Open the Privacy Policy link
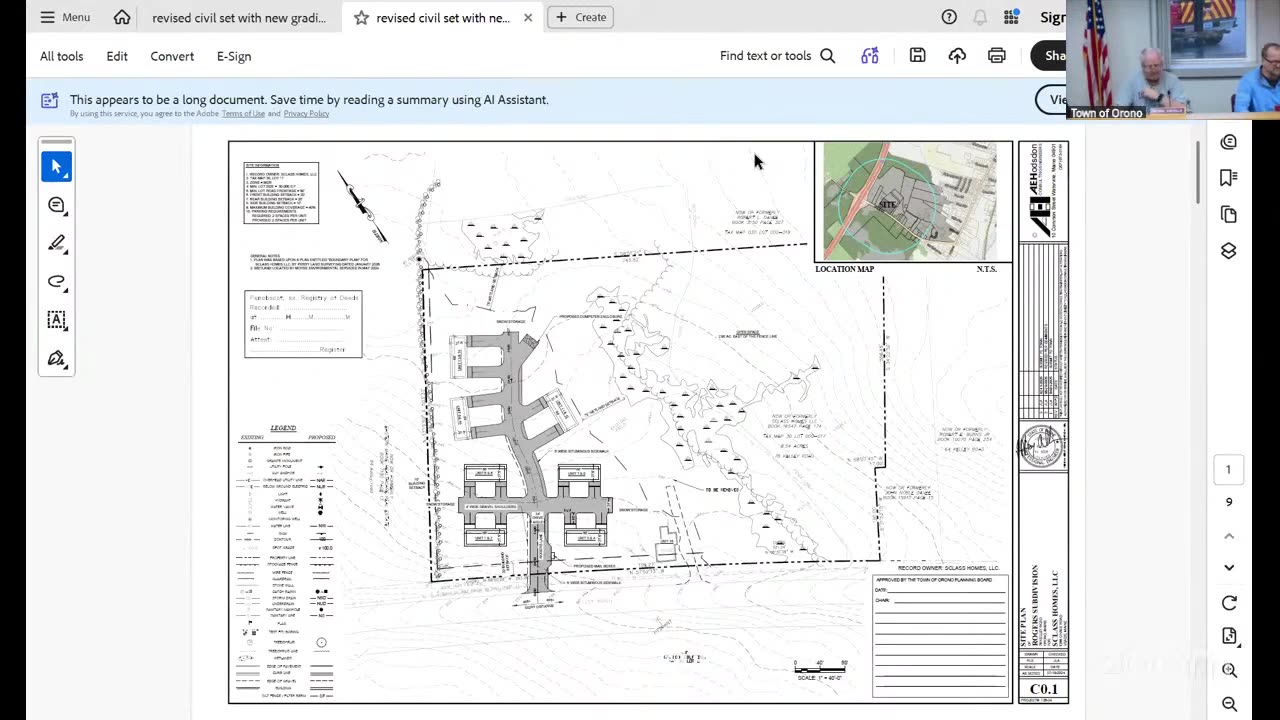This screenshot has width=1280, height=720. [x=306, y=113]
